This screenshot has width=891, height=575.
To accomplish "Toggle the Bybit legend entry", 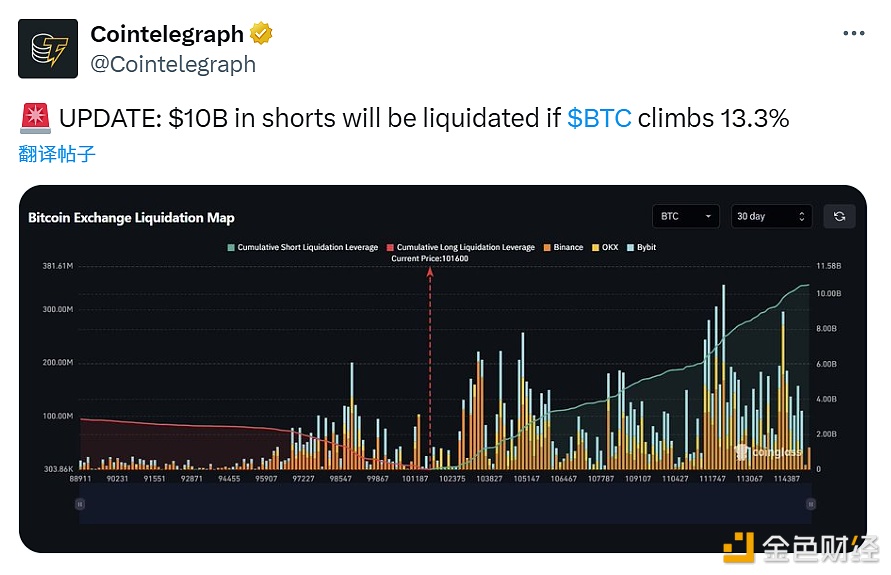I will pyautogui.click(x=641, y=247).
